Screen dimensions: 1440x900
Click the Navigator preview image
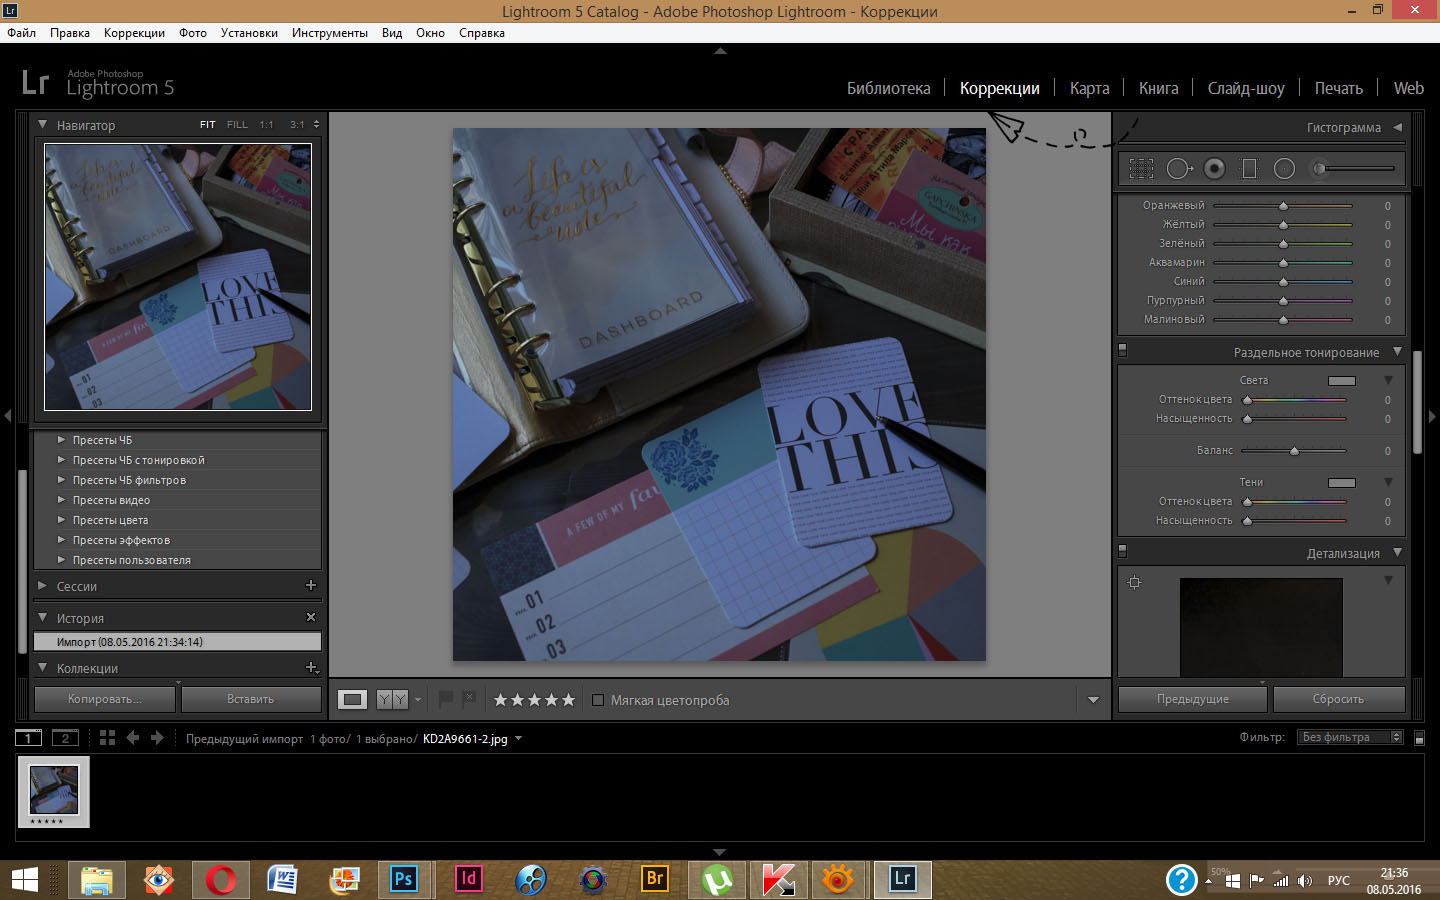click(x=178, y=277)
